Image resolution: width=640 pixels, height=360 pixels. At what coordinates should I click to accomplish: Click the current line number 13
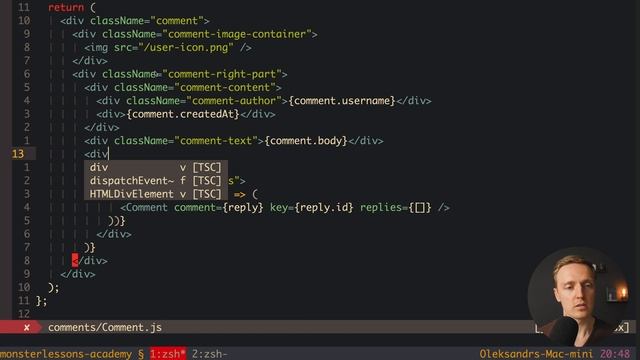[18, 154]
